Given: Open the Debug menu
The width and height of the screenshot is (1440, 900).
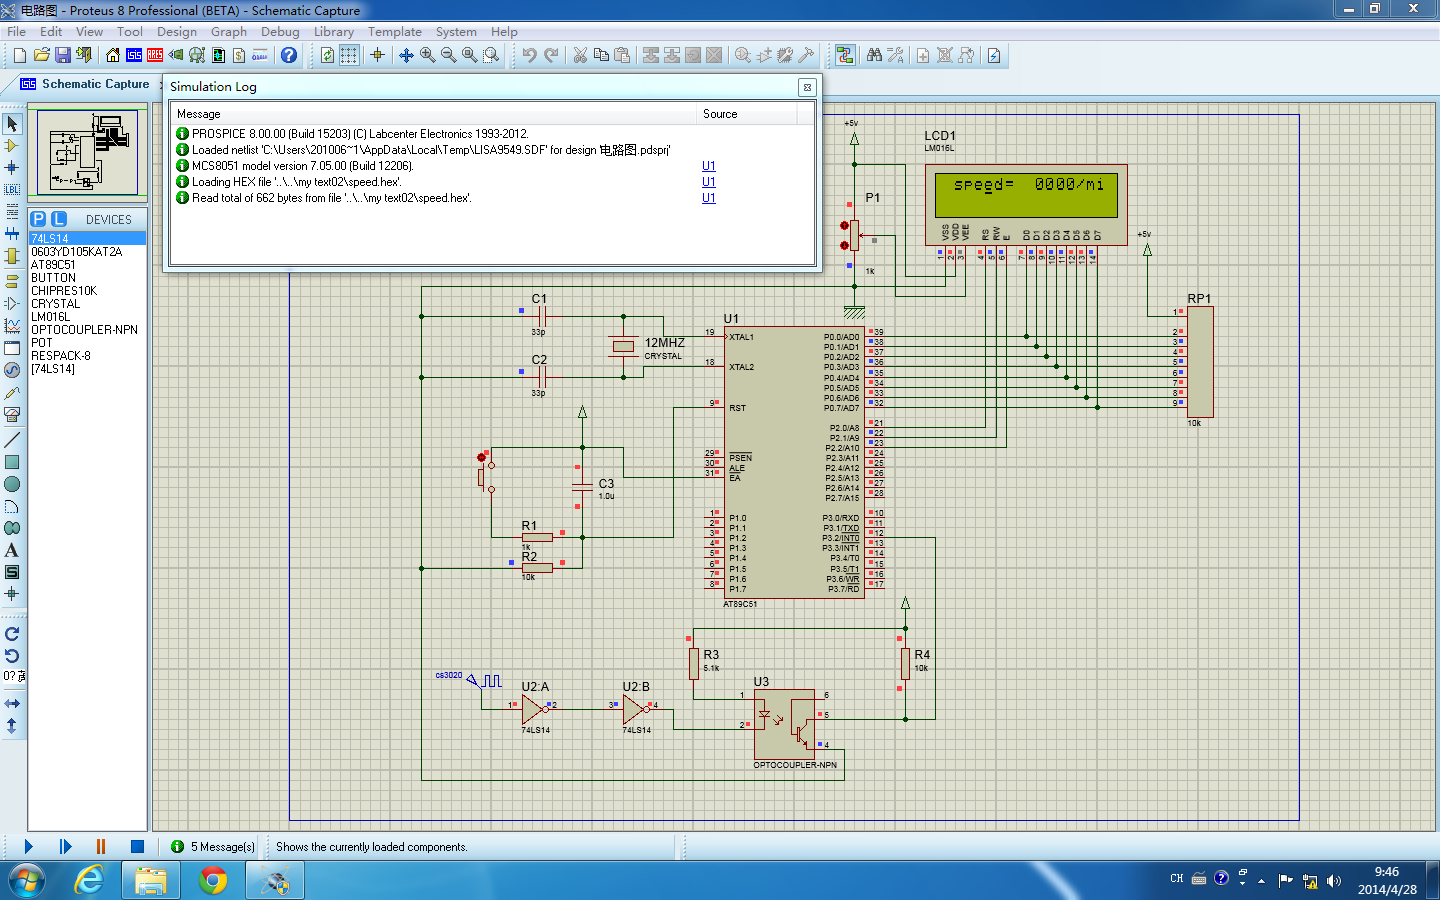Looking at the screenshot, I should click(280, 32).
